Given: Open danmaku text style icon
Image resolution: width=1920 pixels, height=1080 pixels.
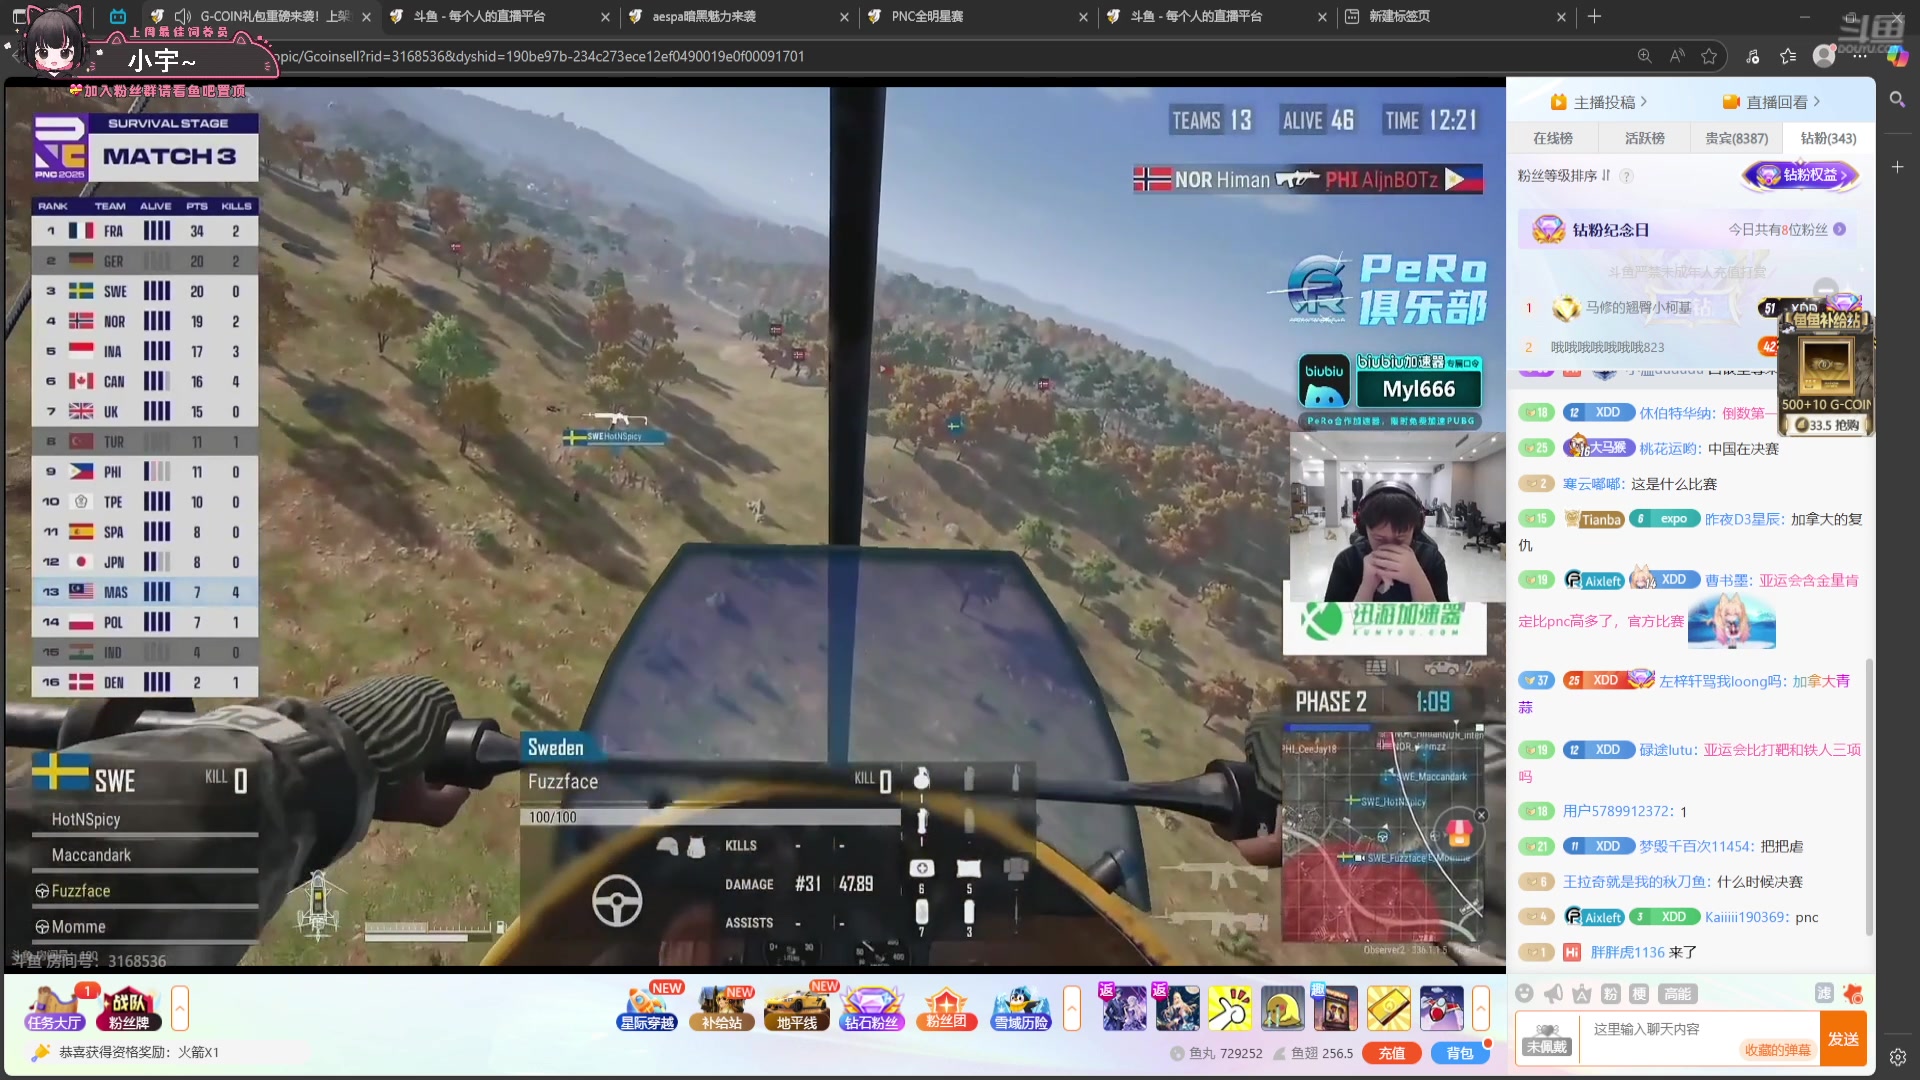Looking at the screenshot, I should click(x=1581, y=993).
